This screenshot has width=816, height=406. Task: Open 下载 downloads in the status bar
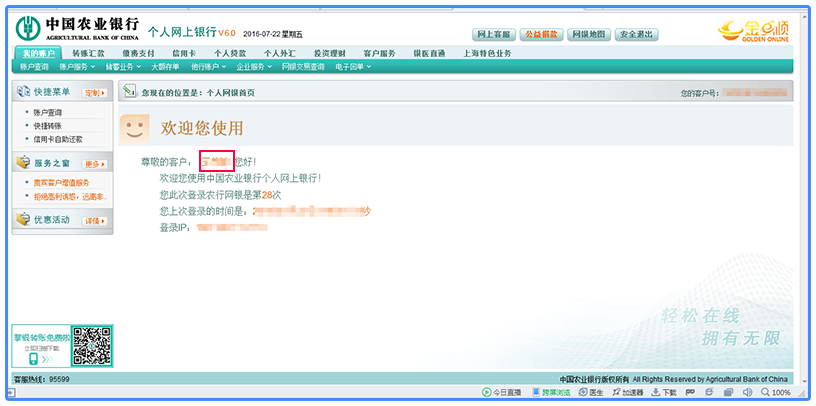(664, 392)
